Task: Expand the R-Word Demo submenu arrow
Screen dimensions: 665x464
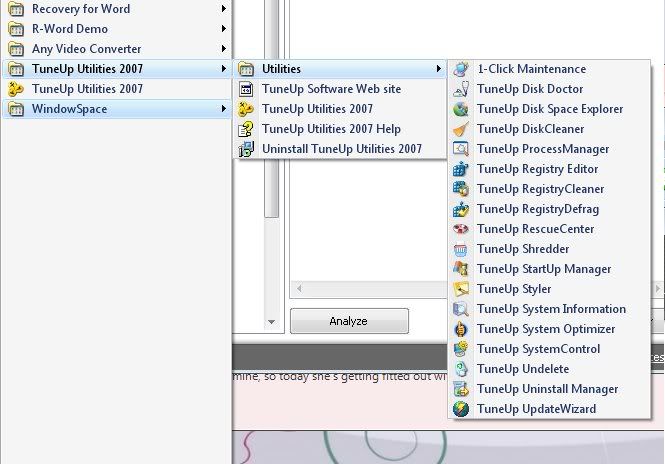Action: (x=224, y=28)
